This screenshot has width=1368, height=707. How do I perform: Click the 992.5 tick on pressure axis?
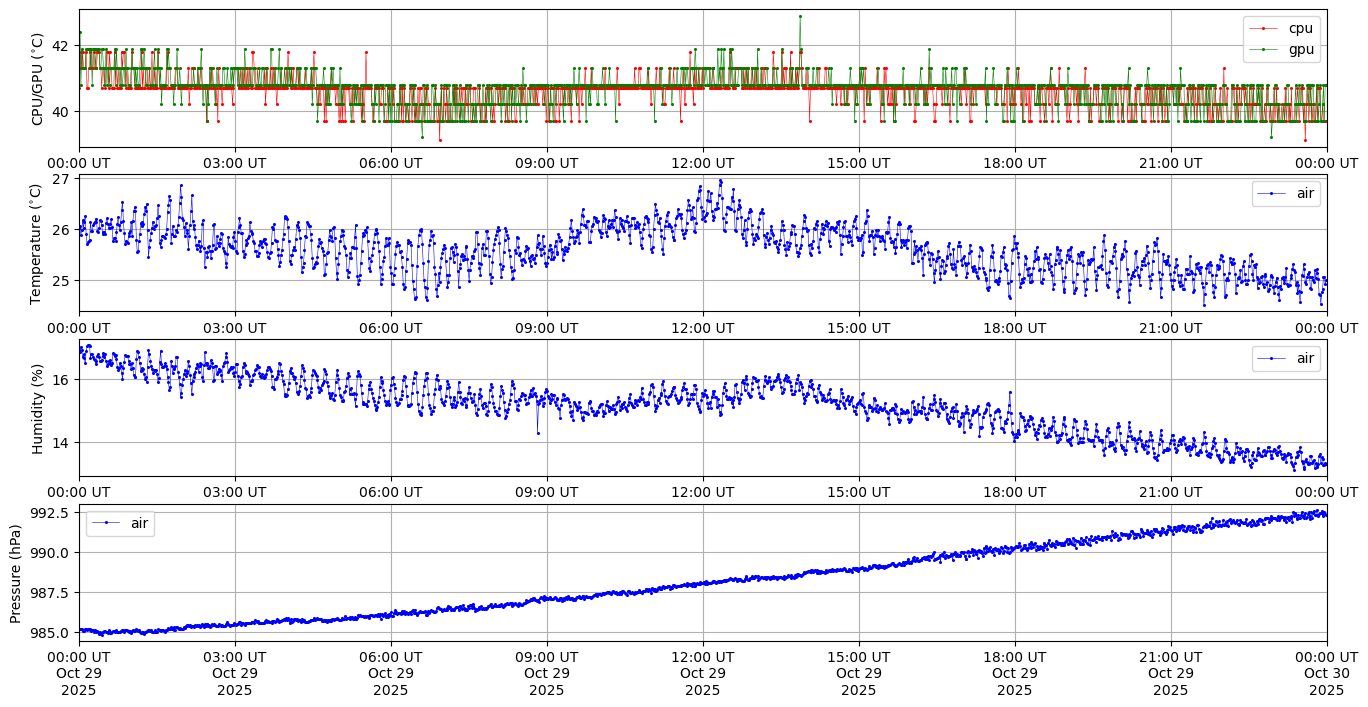[x=51, y=512]
